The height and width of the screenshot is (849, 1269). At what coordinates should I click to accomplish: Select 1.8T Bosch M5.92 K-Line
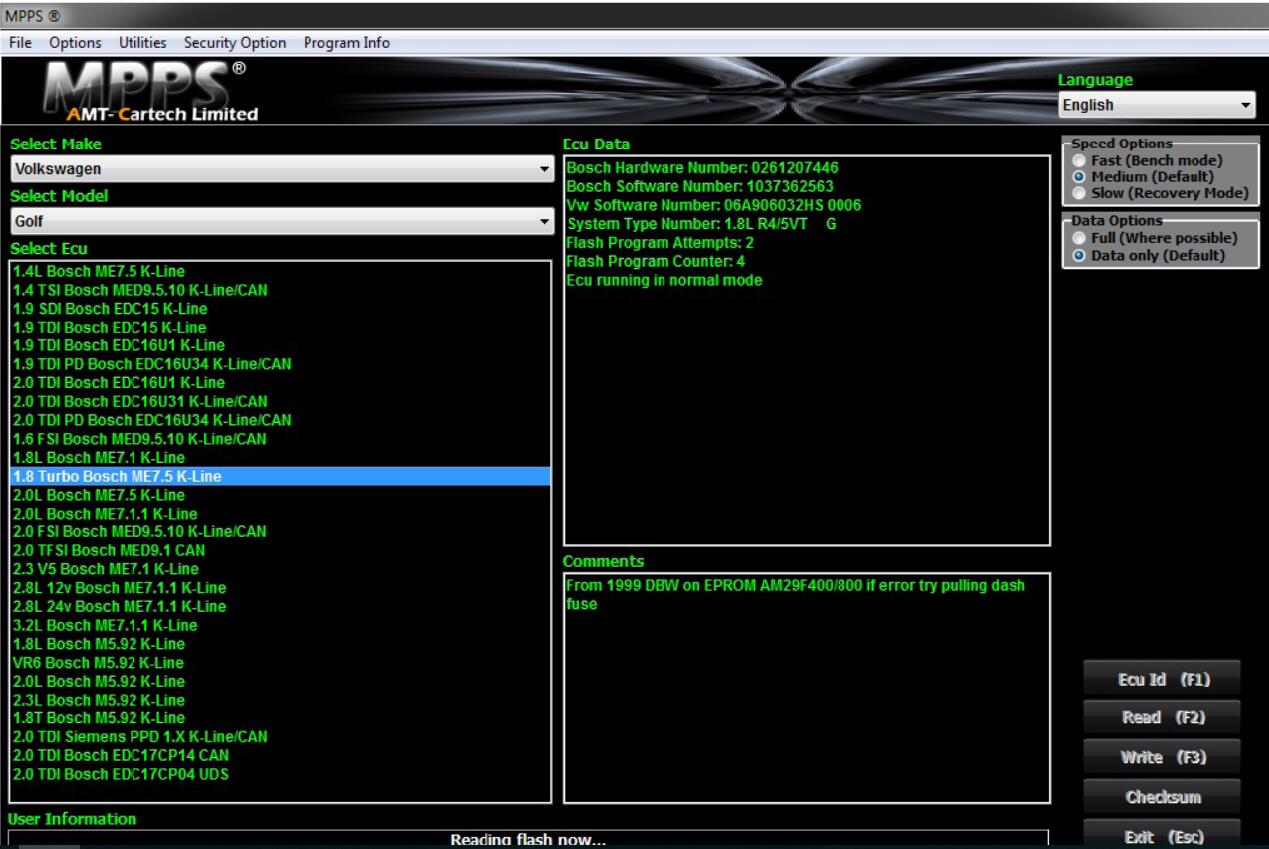tap(281, 718)
